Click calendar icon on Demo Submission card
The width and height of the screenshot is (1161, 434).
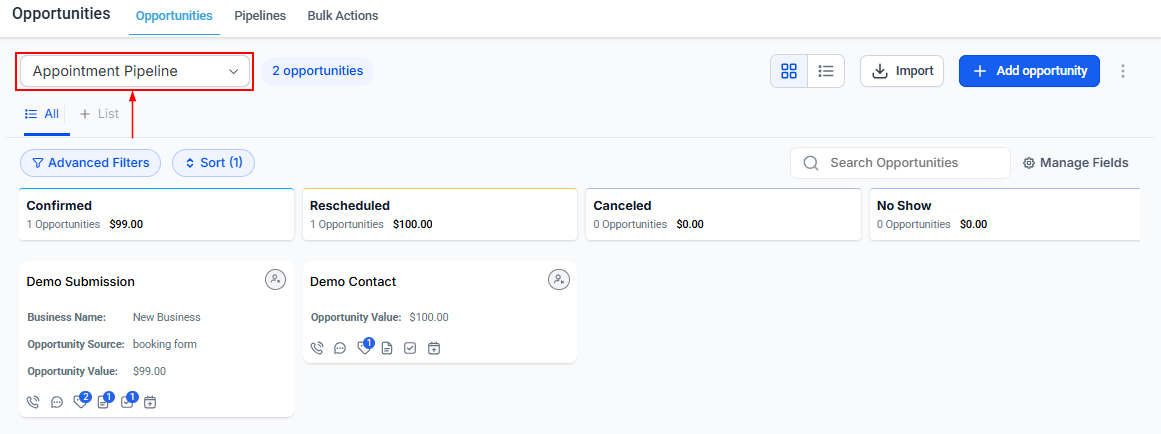[x=150, y=402]
